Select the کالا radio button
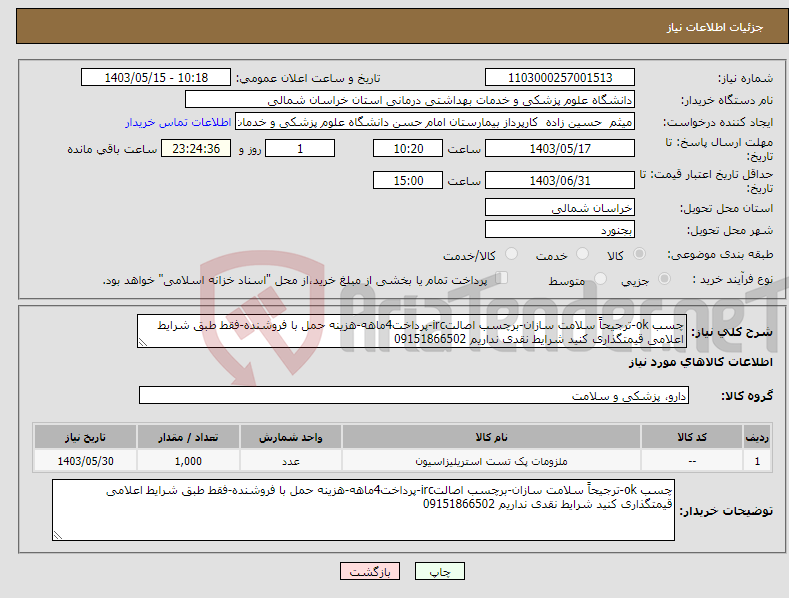The height and width of the screenshot is (598, 789). click(x=639, y=254)
